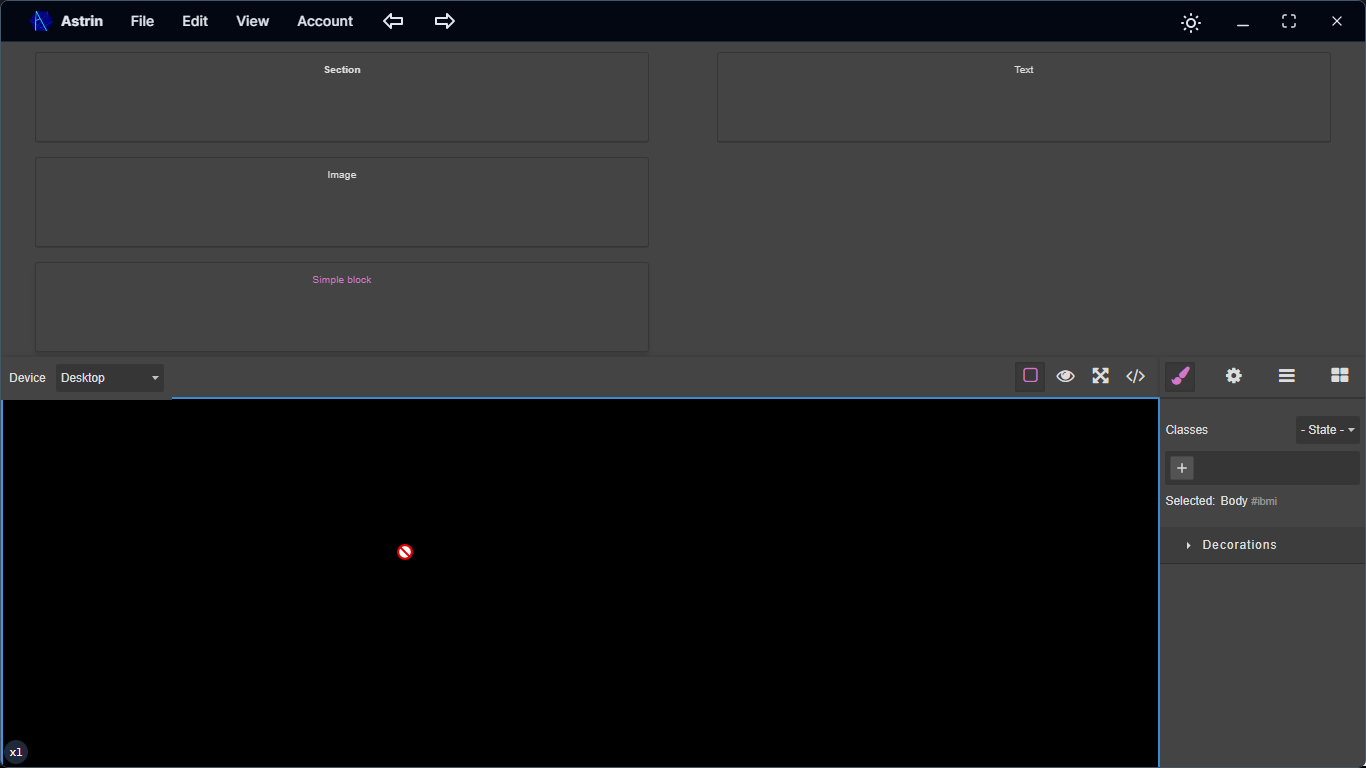Open the Edit menu

pos(195,21)
